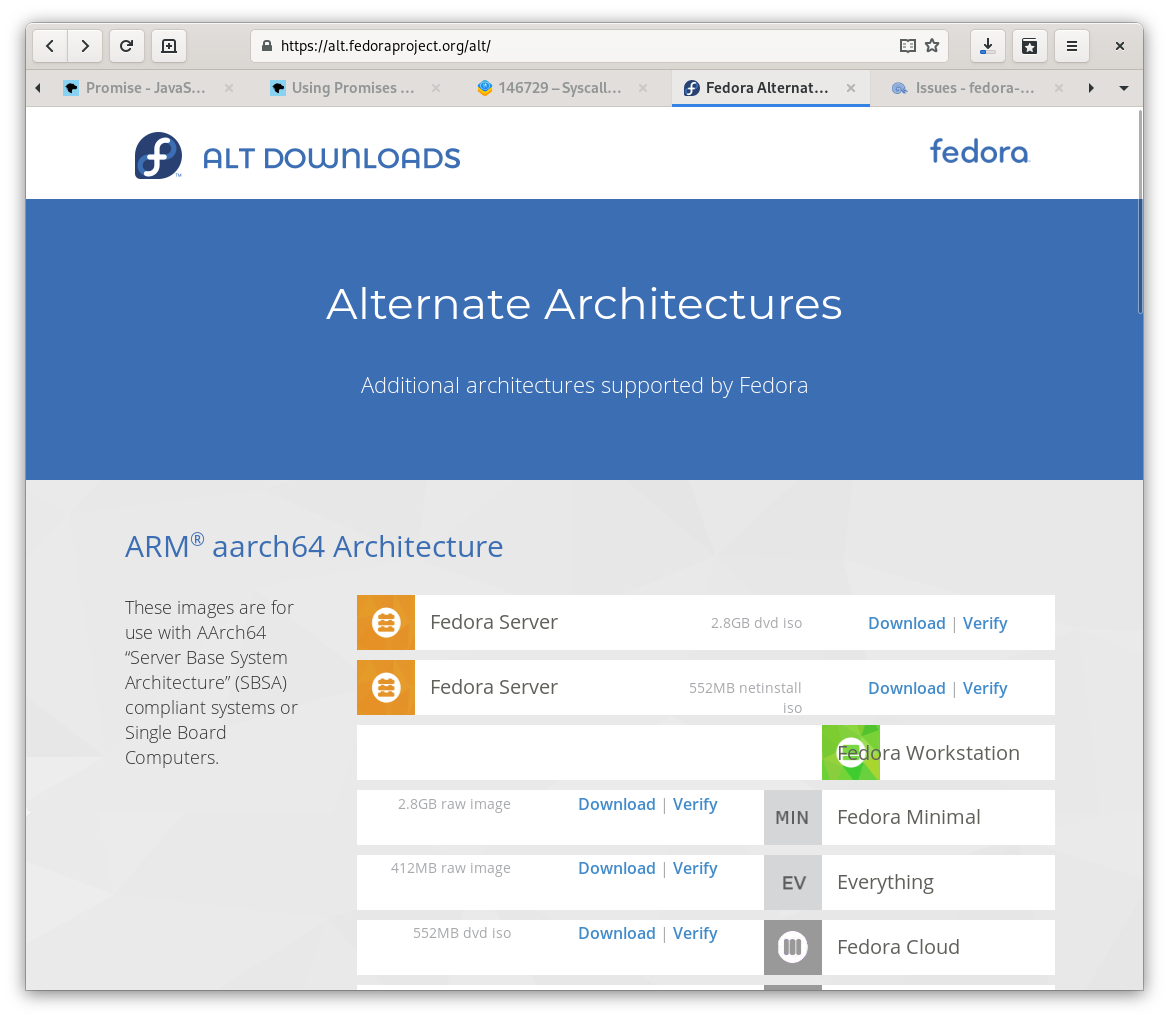Go back with the browser back arrow
The image size is (1169, 1019).
point(50,46)
